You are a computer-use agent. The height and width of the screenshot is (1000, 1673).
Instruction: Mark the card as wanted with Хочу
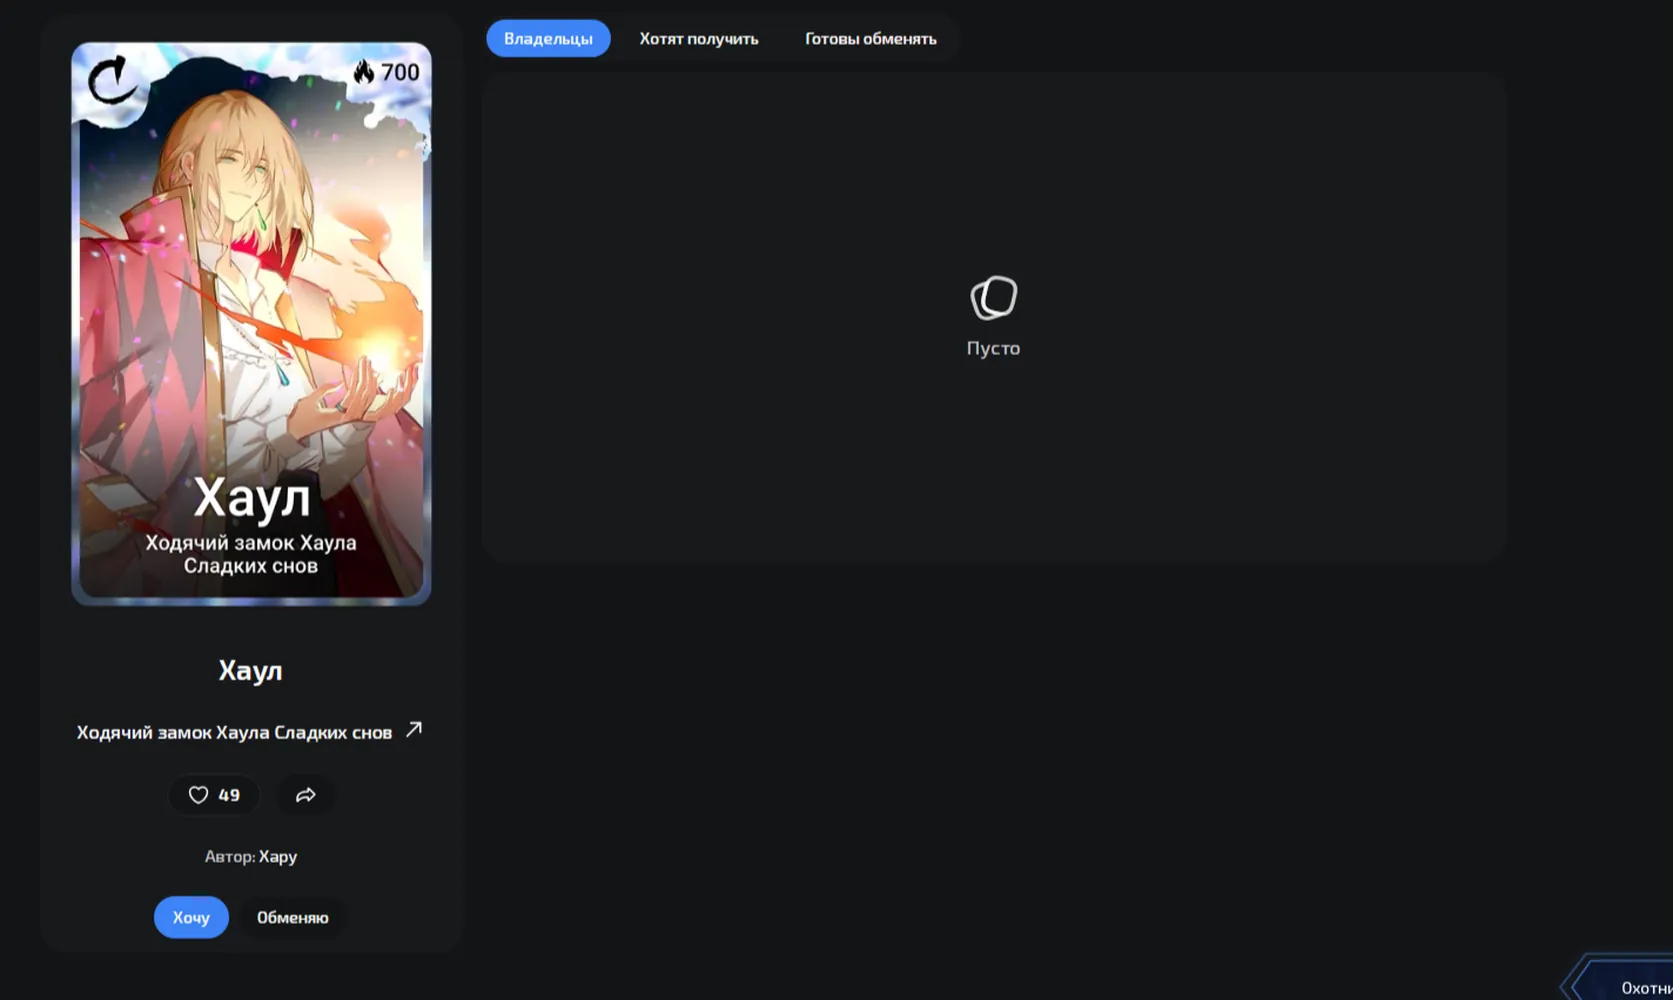coord(191,917)
